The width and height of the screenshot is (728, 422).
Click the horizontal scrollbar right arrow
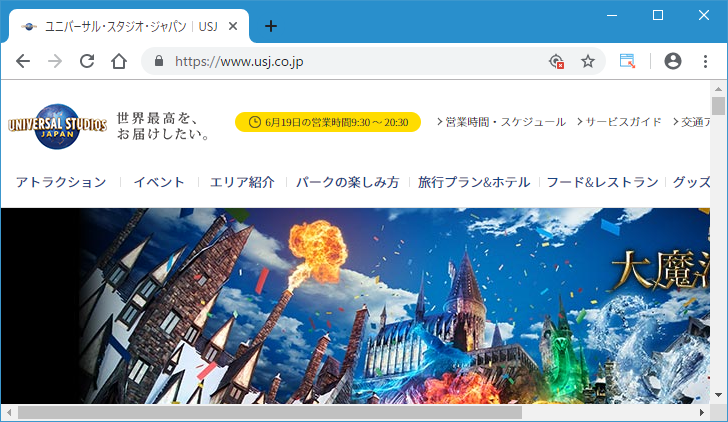coord(702,412)
